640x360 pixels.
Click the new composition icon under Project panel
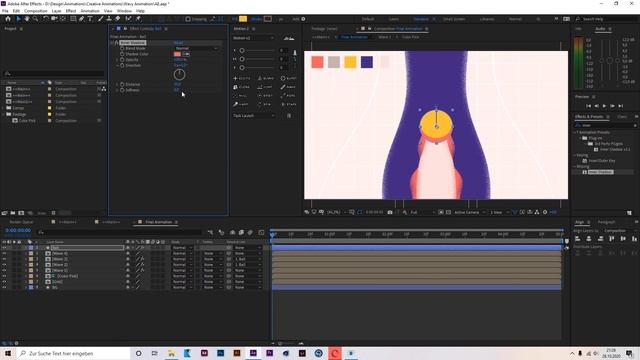coord(21,213)
